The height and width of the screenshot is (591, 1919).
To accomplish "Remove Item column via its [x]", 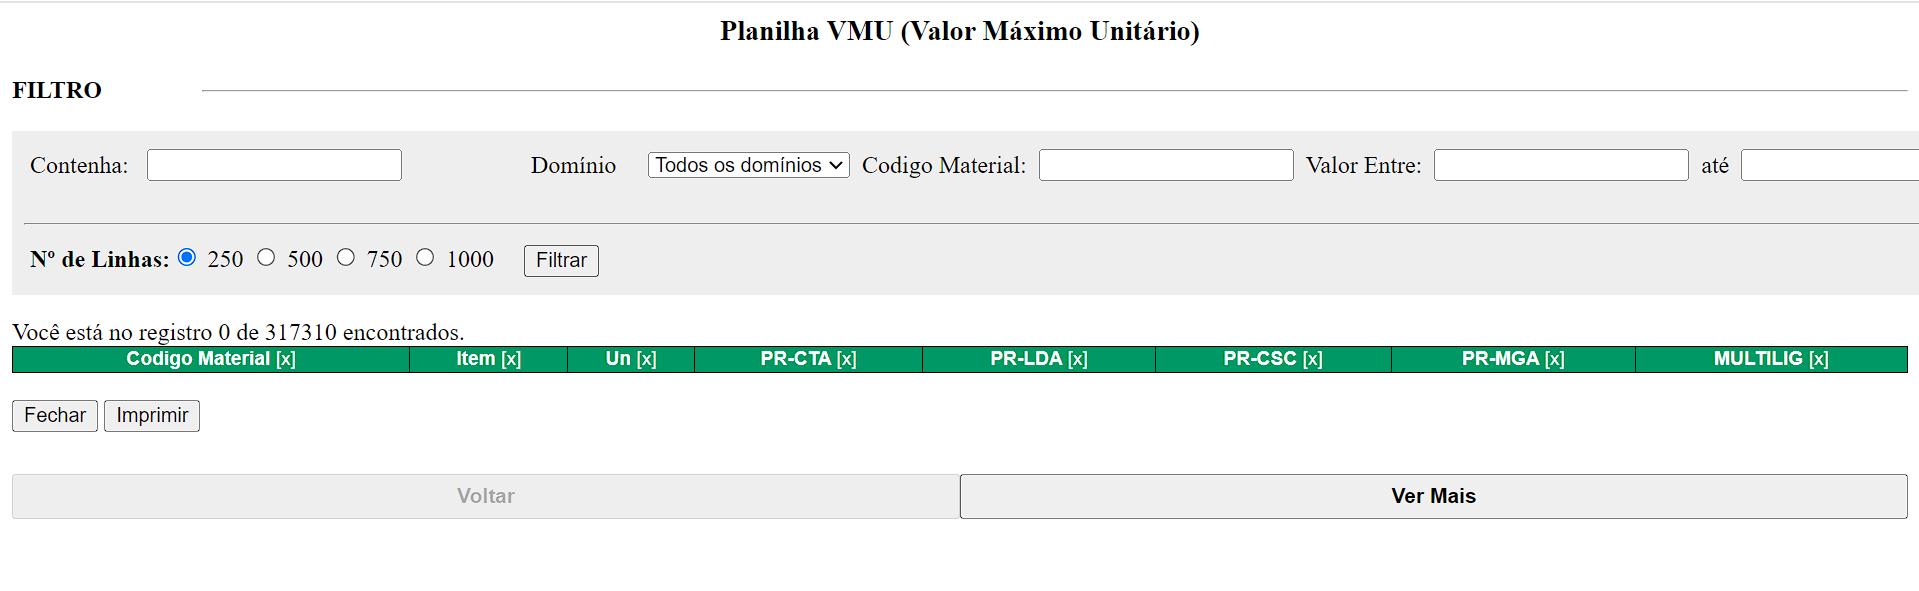I will pos(511,359).
